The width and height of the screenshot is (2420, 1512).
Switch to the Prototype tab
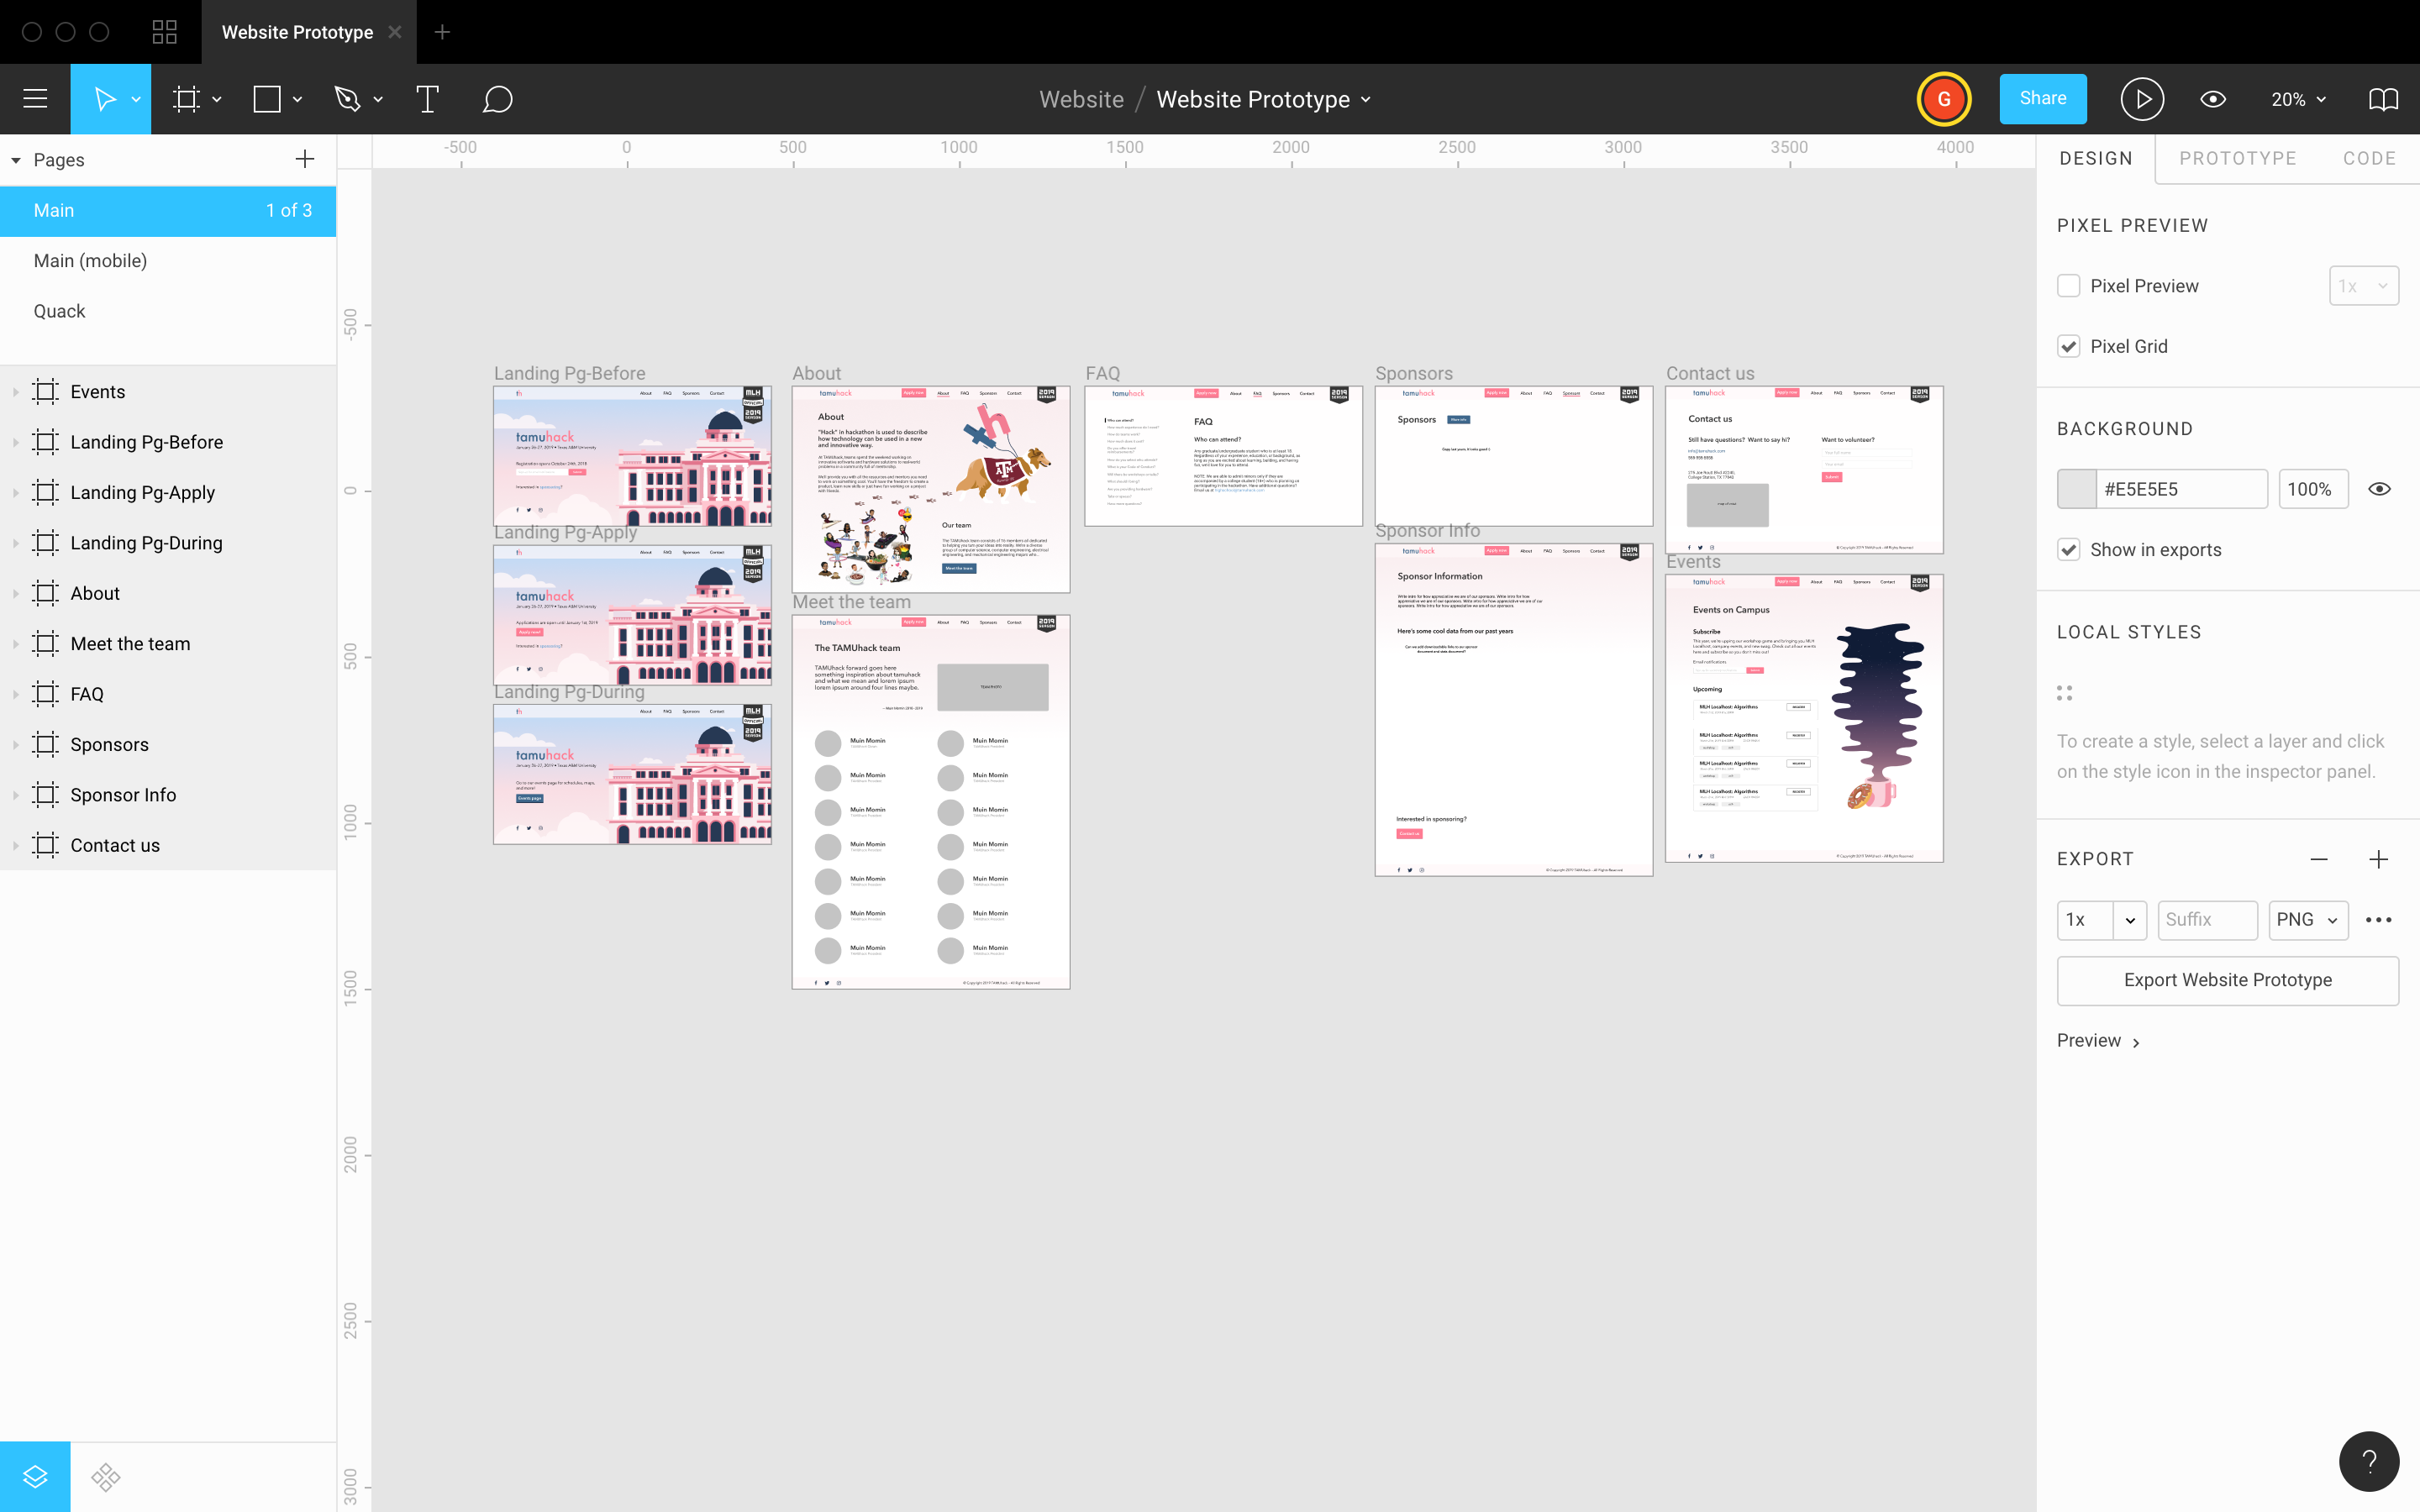[2237, 158]
